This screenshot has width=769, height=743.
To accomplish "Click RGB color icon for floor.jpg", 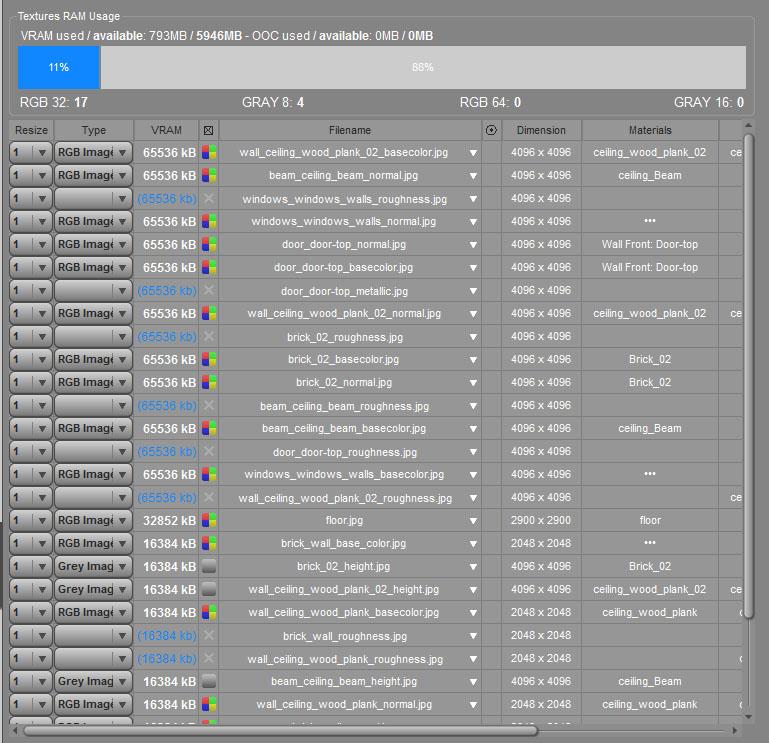I will click(x=209, y=520).
